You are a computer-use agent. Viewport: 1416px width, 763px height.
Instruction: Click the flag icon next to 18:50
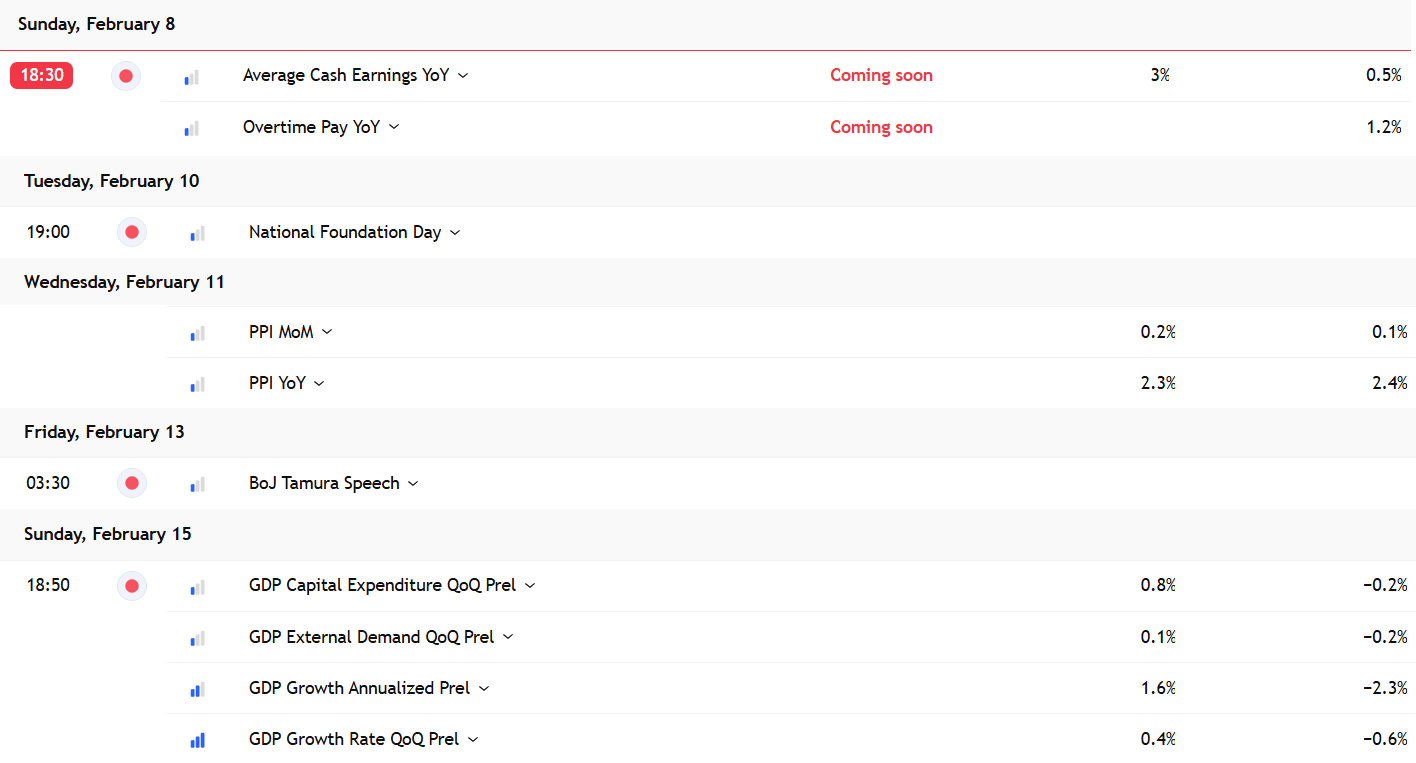tap(132, 586)
